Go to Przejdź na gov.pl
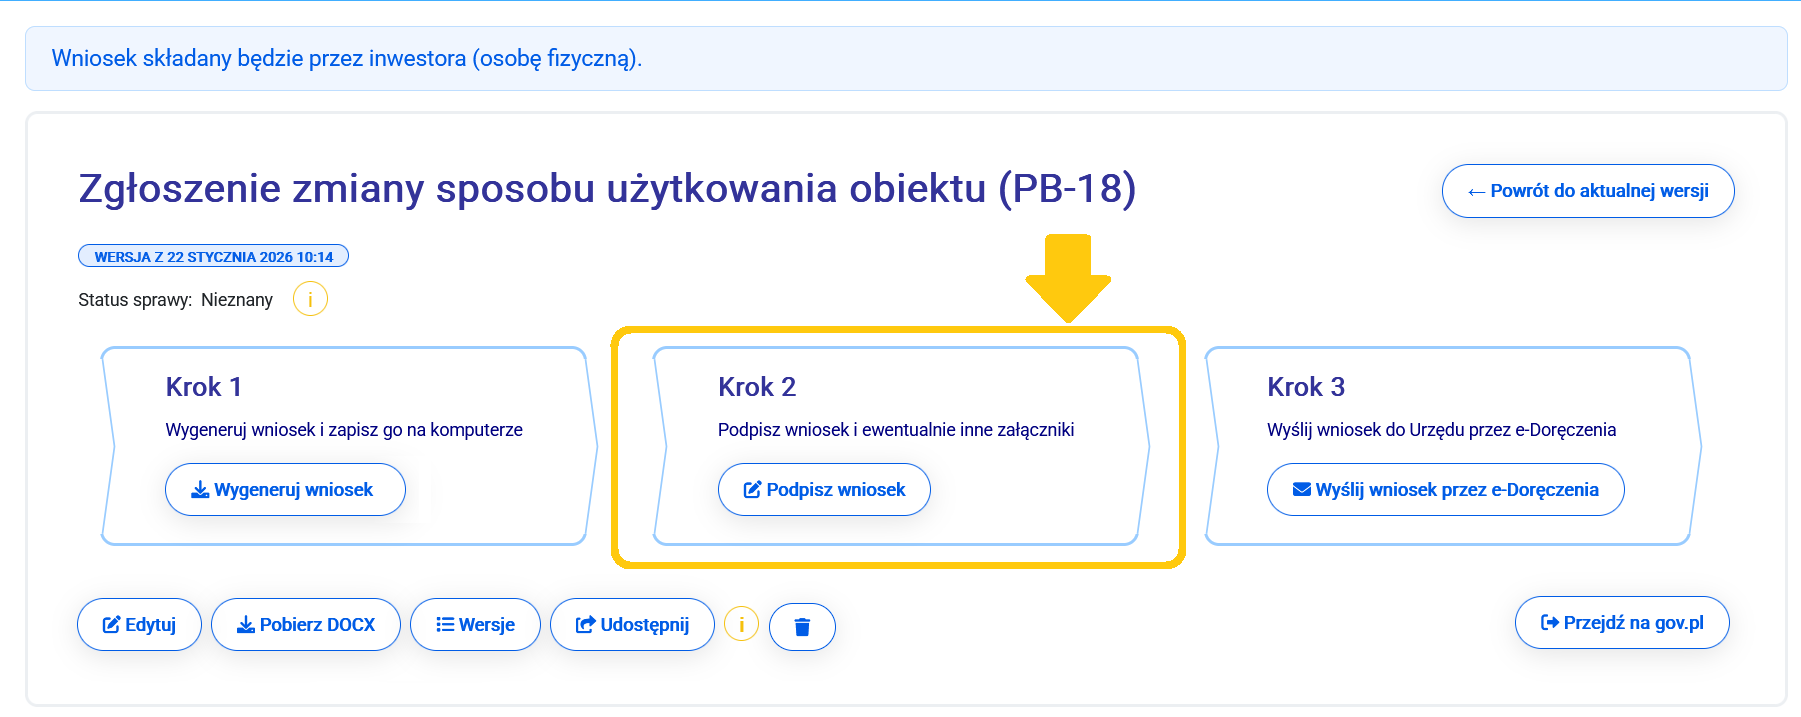Screen dimensions: 1801x717 [x=1621, y=623]
